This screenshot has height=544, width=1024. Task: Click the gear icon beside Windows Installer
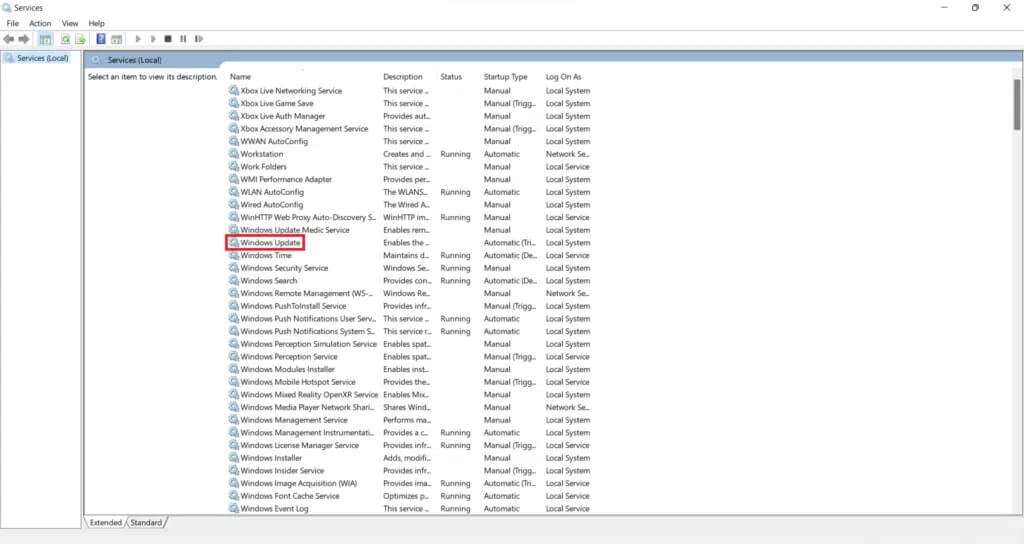(234, 458)
